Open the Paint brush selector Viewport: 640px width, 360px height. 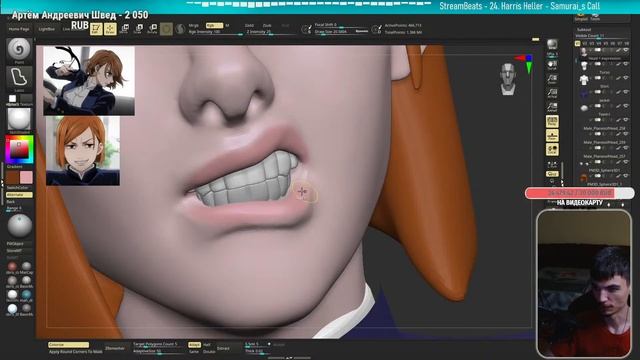pos(19,51)
